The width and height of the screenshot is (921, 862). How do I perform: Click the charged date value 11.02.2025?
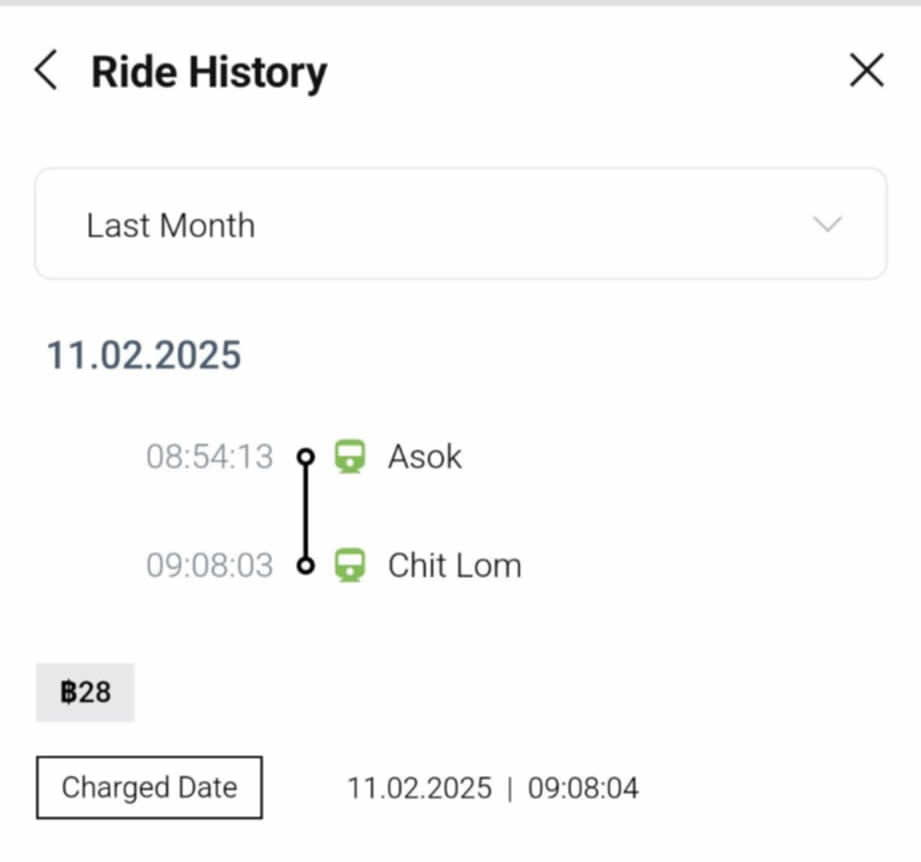419,788
